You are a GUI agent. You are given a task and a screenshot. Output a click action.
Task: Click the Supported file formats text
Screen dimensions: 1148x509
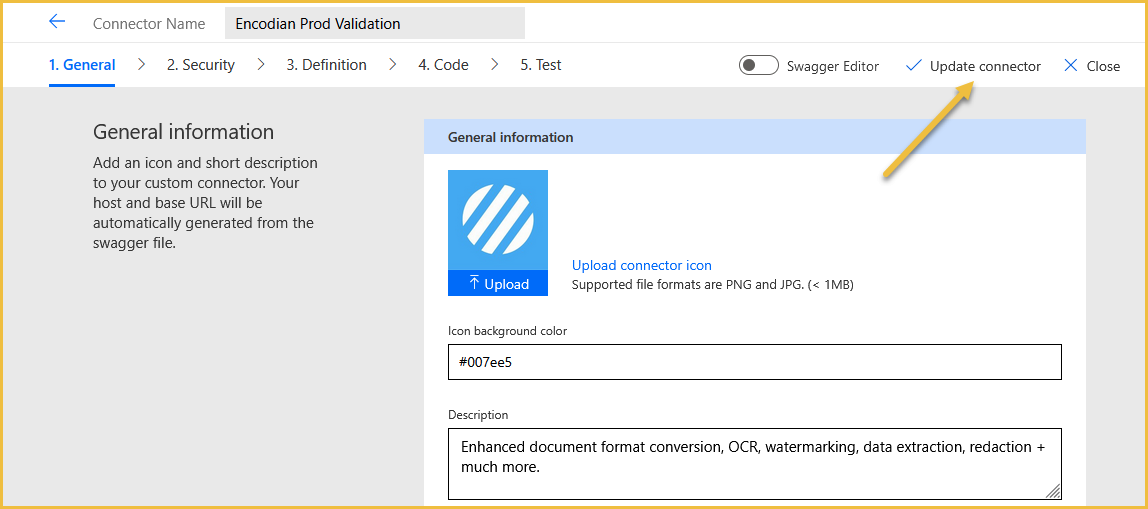(x=712, y=284)
